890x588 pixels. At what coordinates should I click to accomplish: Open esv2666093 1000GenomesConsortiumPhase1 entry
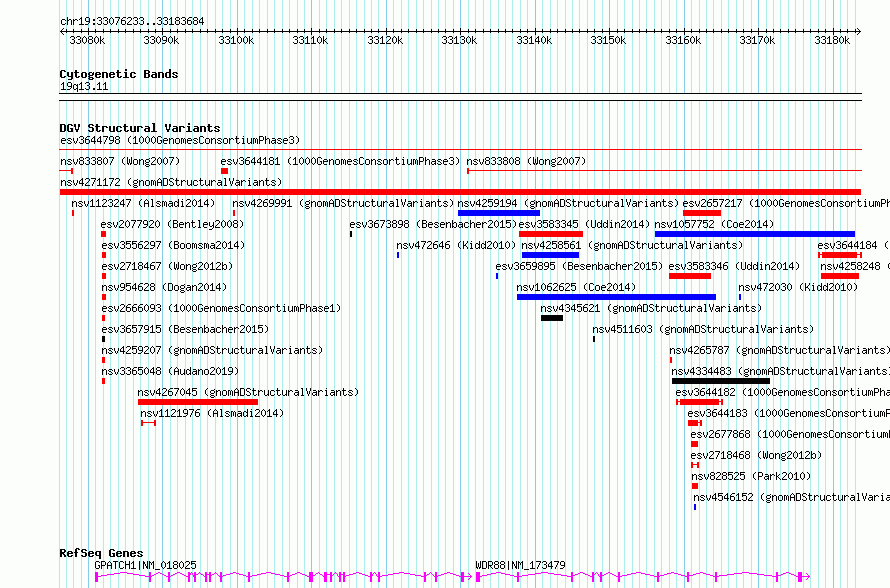tap(221, 308)
